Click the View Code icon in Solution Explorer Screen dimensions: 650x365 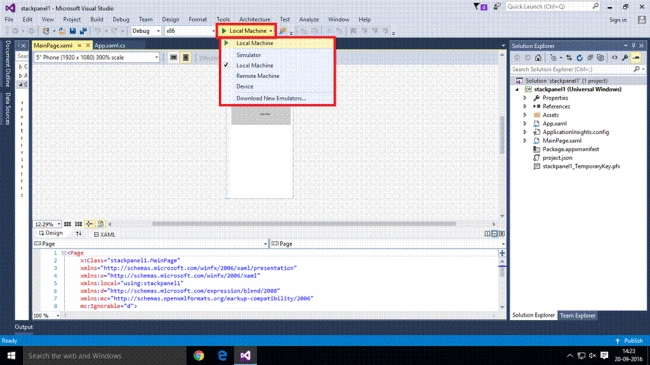[x=614, y=58]
